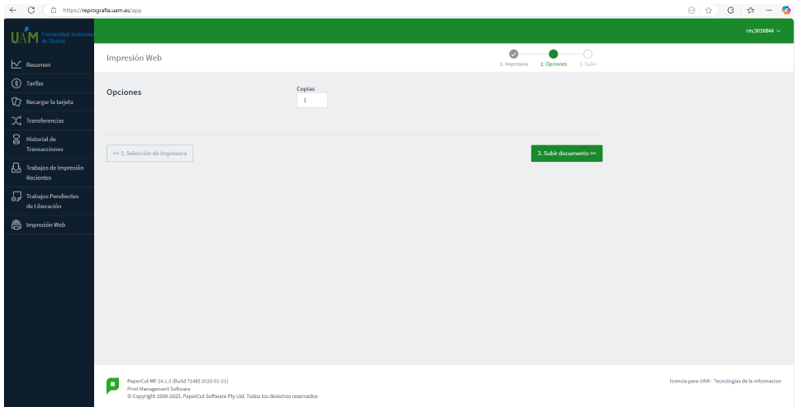Bookmark page with the star icon
This screenshot has height=407, width=798.
pos(708,10)
